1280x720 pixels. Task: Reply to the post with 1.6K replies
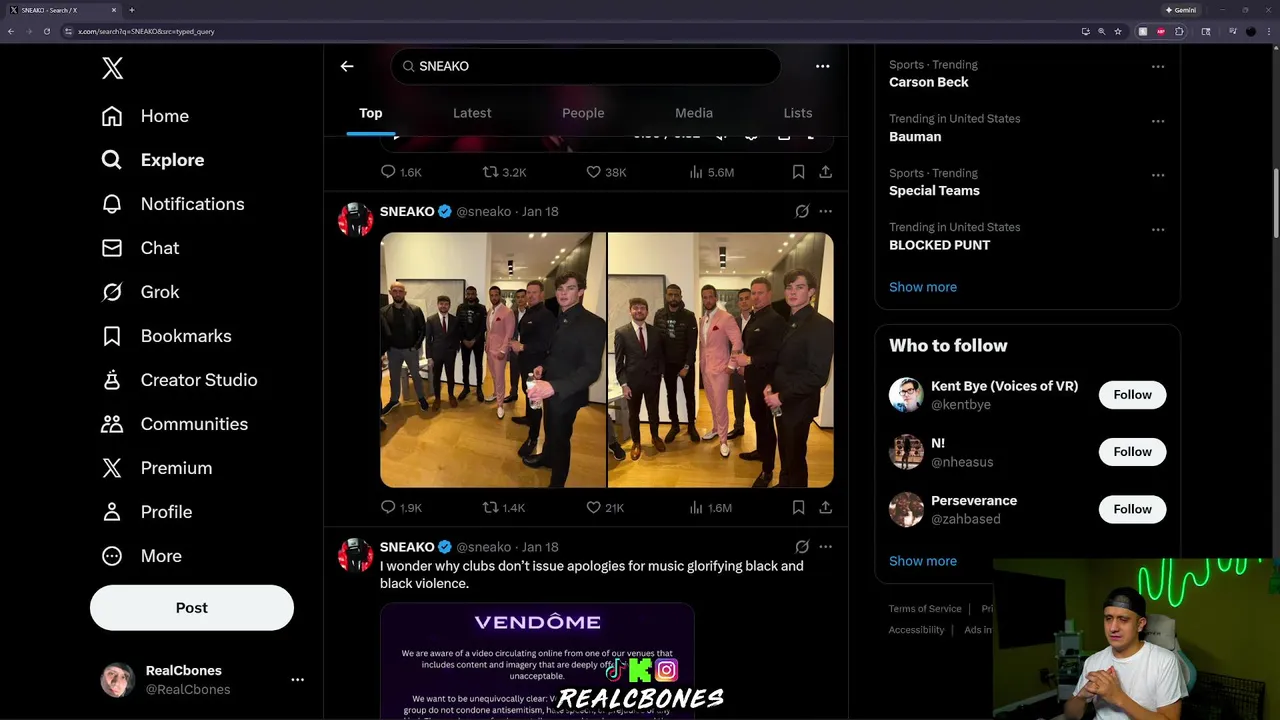[401, 172]
